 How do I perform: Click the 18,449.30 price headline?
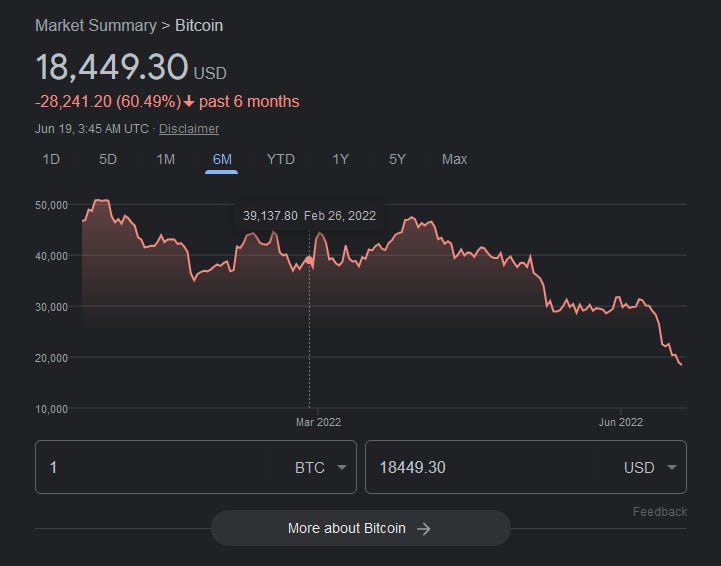click(x=112, y=67)
